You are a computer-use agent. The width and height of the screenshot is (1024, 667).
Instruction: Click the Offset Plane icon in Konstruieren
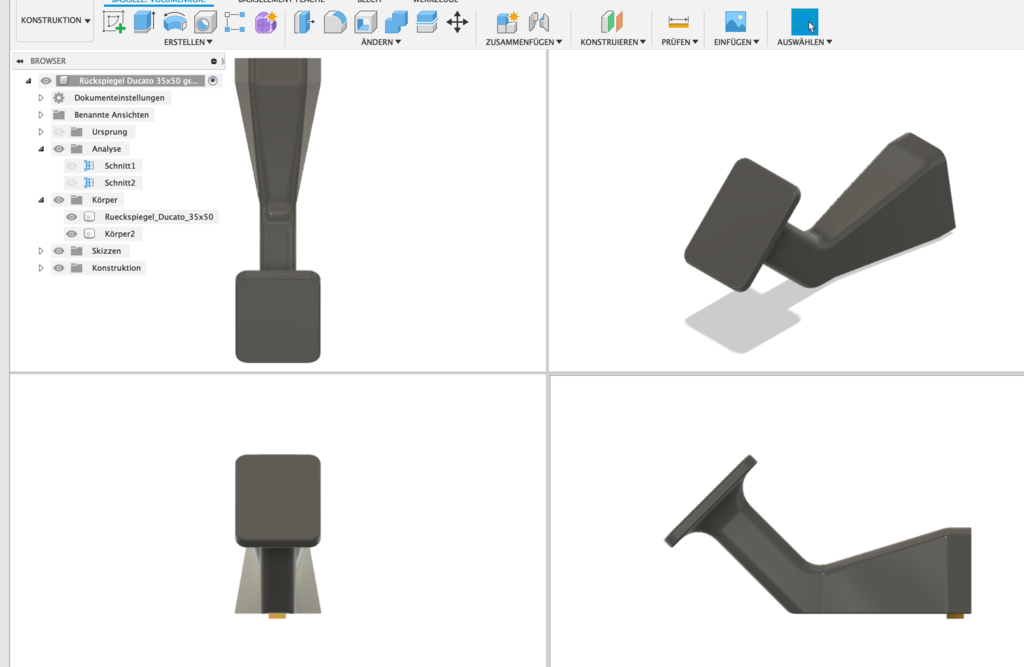[612, 22]
